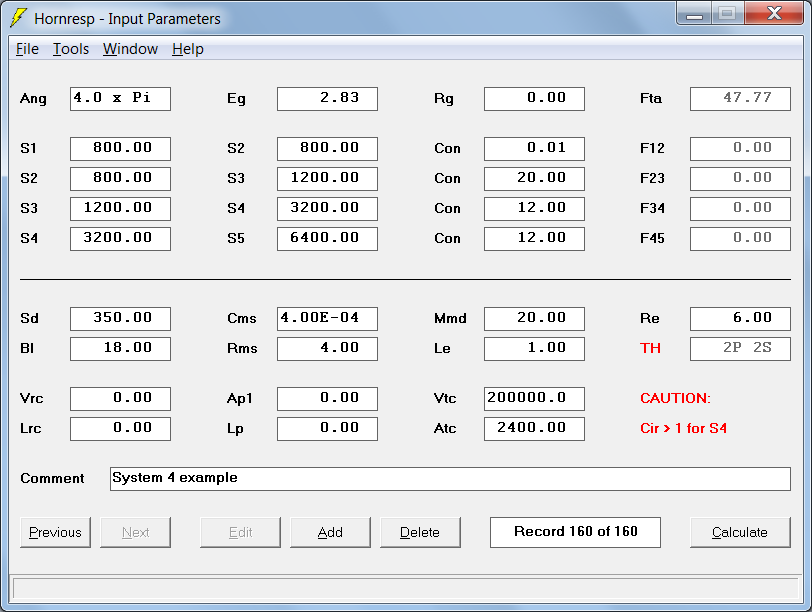Click the Rms field with 4.00
812x612 pixels.
point(327,348)
